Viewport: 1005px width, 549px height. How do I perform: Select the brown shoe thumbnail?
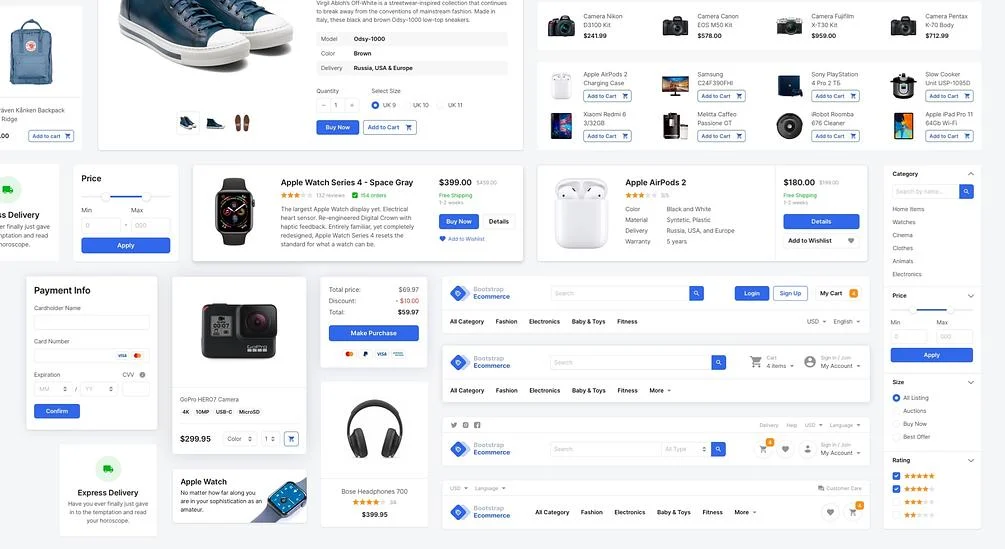(242, 122)
